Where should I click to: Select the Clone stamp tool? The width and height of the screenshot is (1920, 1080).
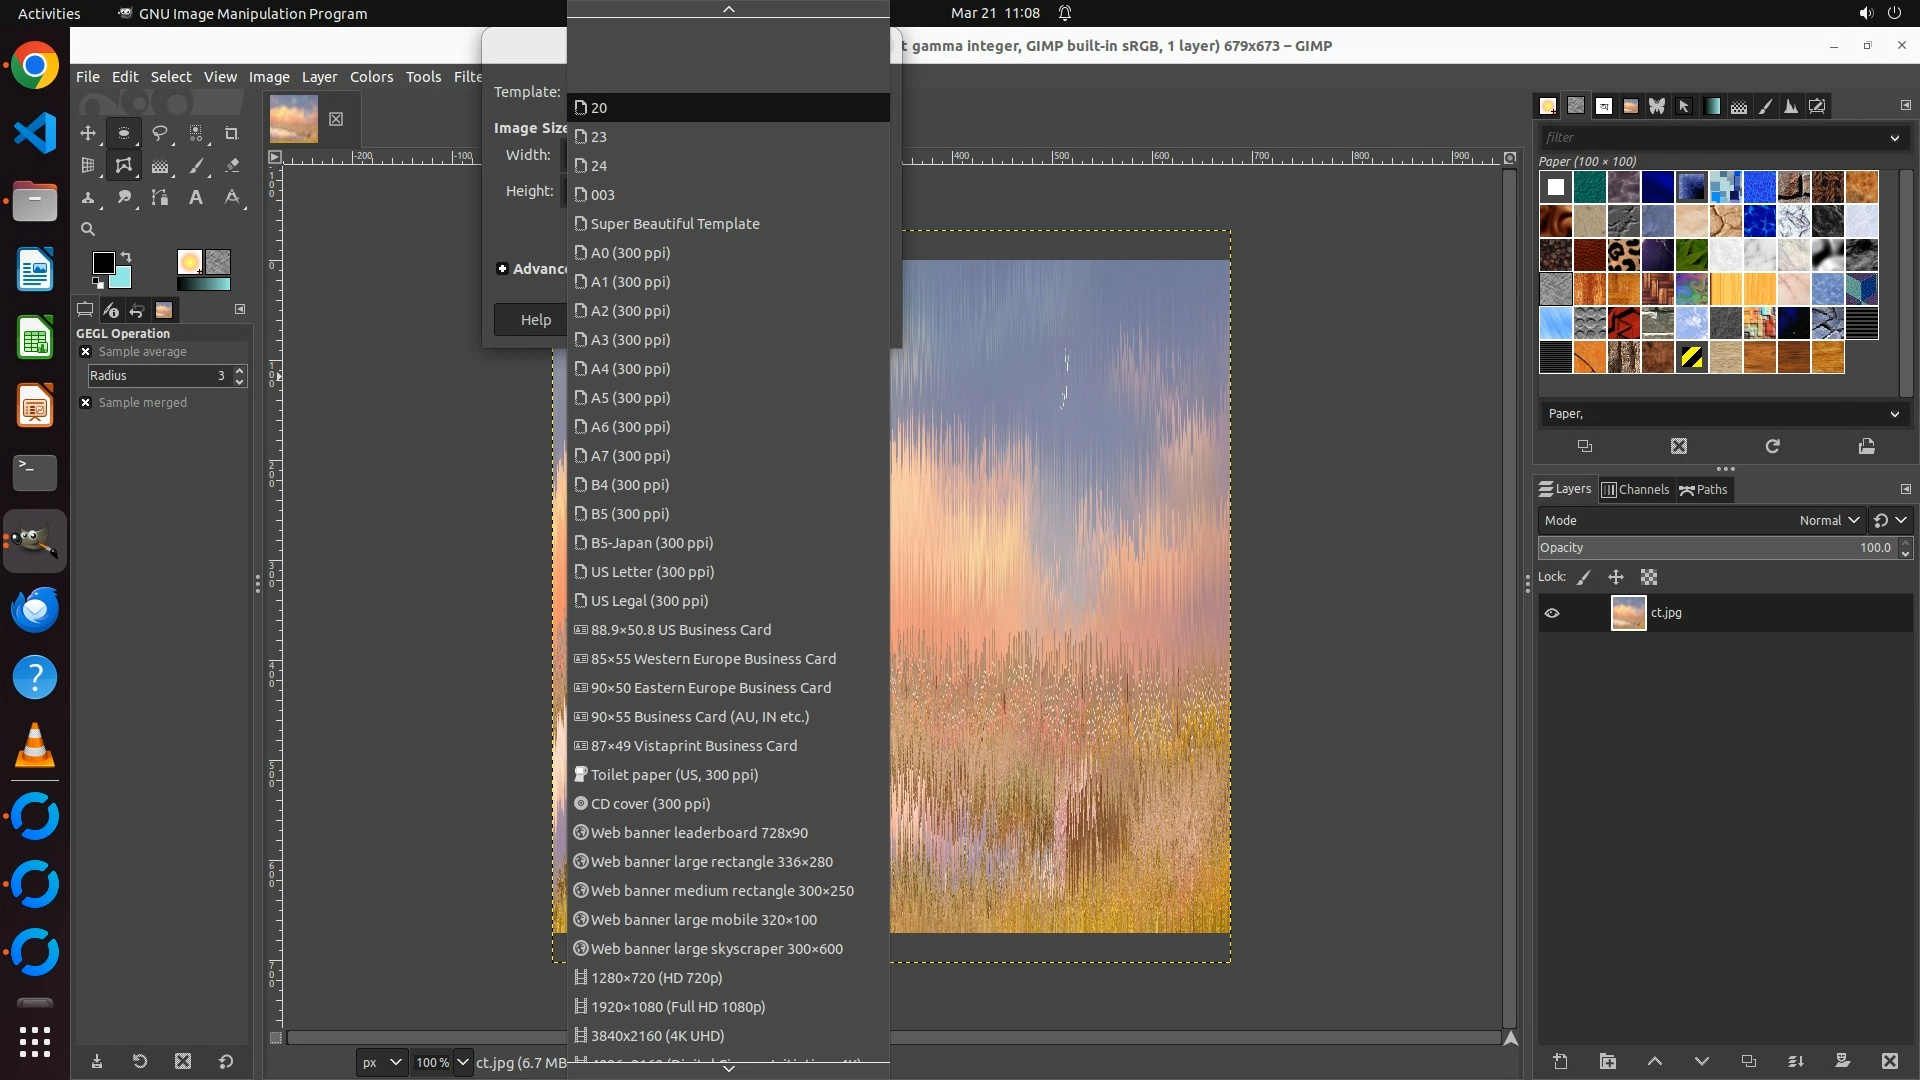pos(88,198)
